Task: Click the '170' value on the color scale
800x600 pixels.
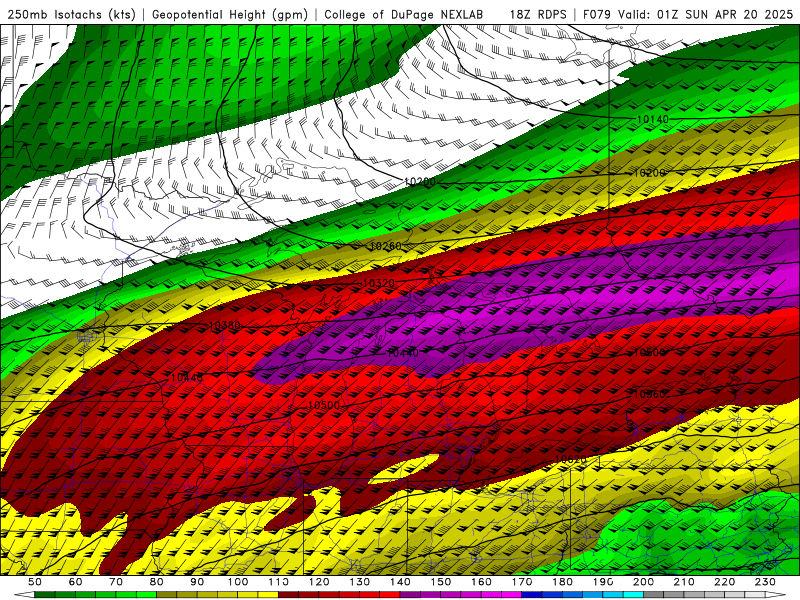Action: [522, 582]
